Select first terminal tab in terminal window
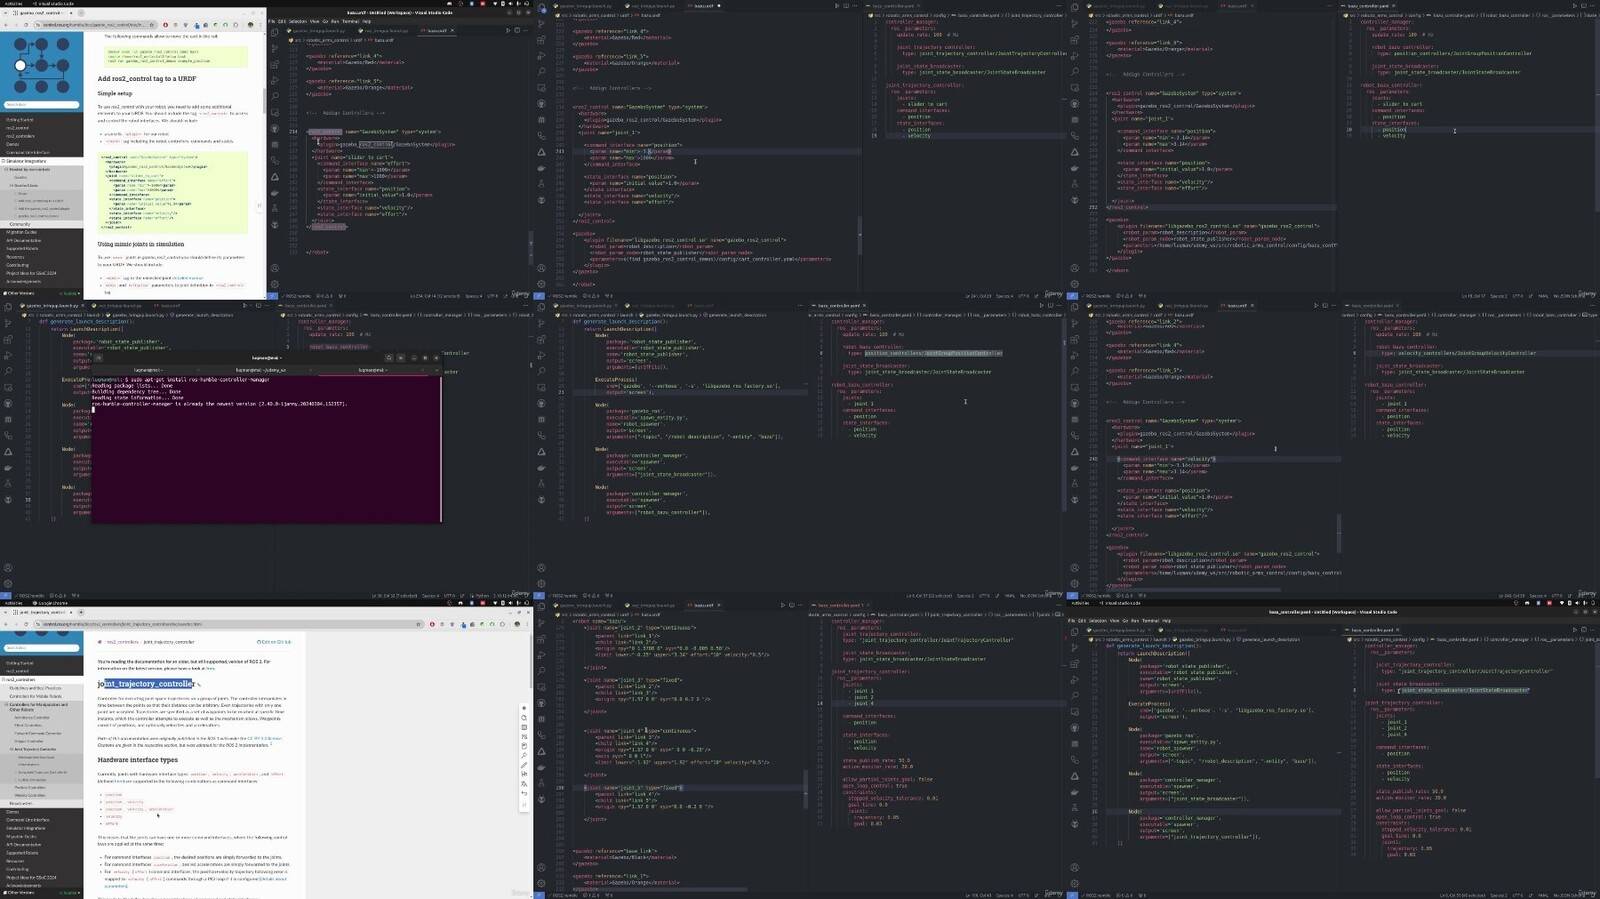Image resolution: width=1600 pixels, height=899 pixels. [x=147, y=370]
